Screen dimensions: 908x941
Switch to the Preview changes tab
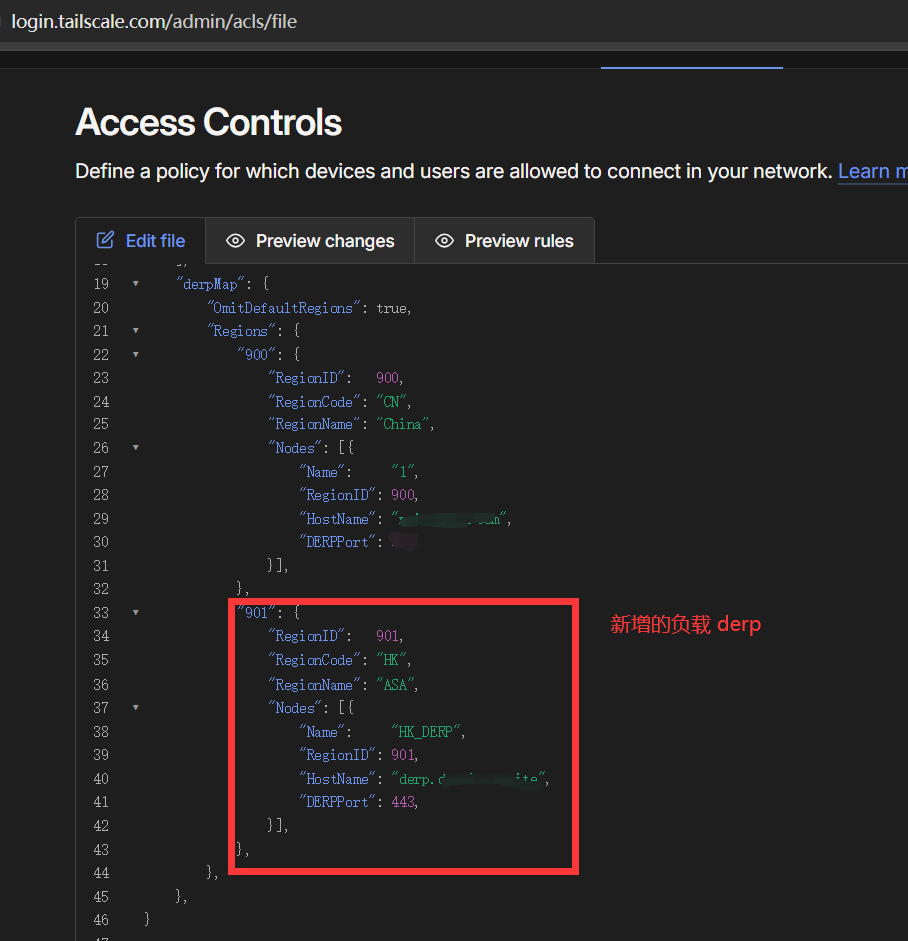(324, 241)
